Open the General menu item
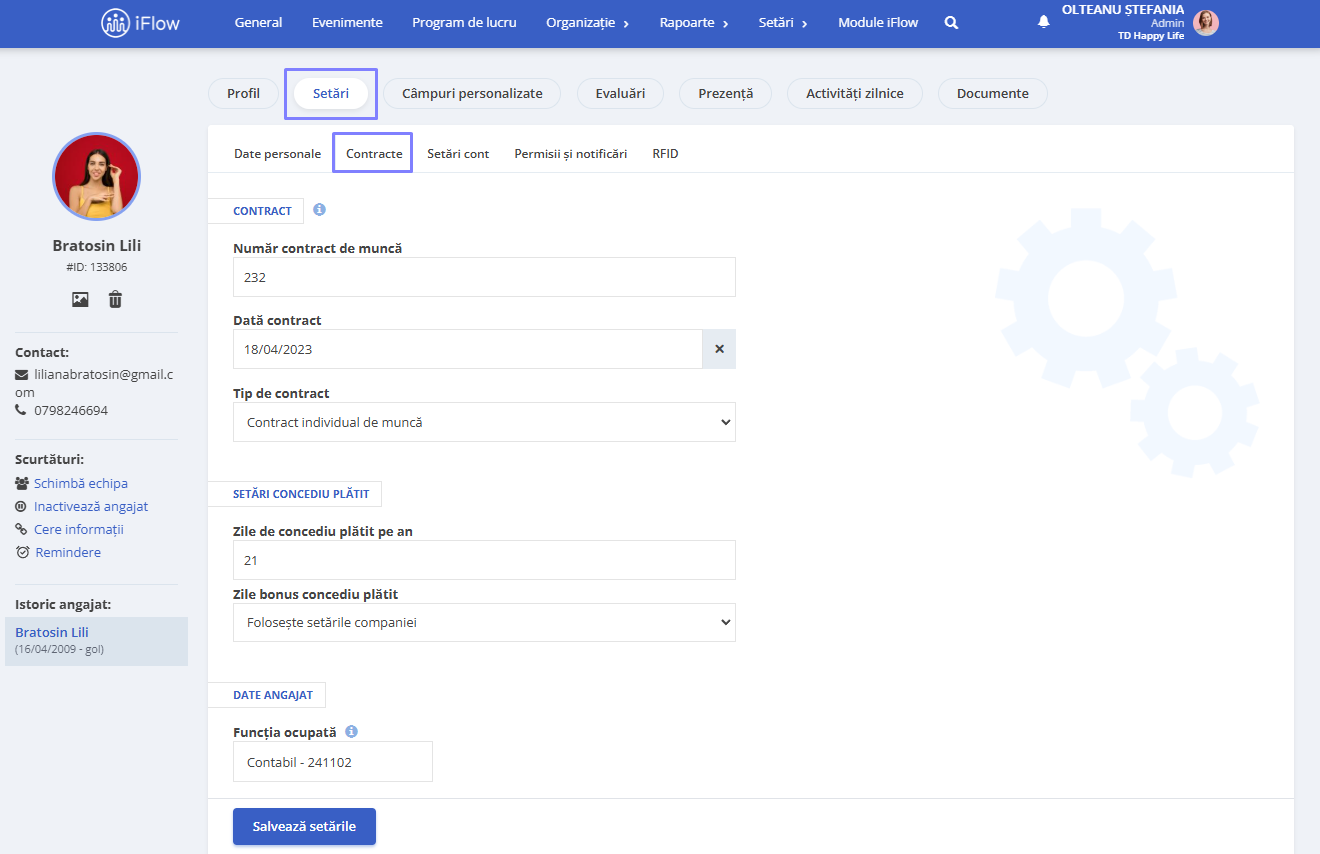The height and width of the screenshot is (854, 1320). click(258, 22)
